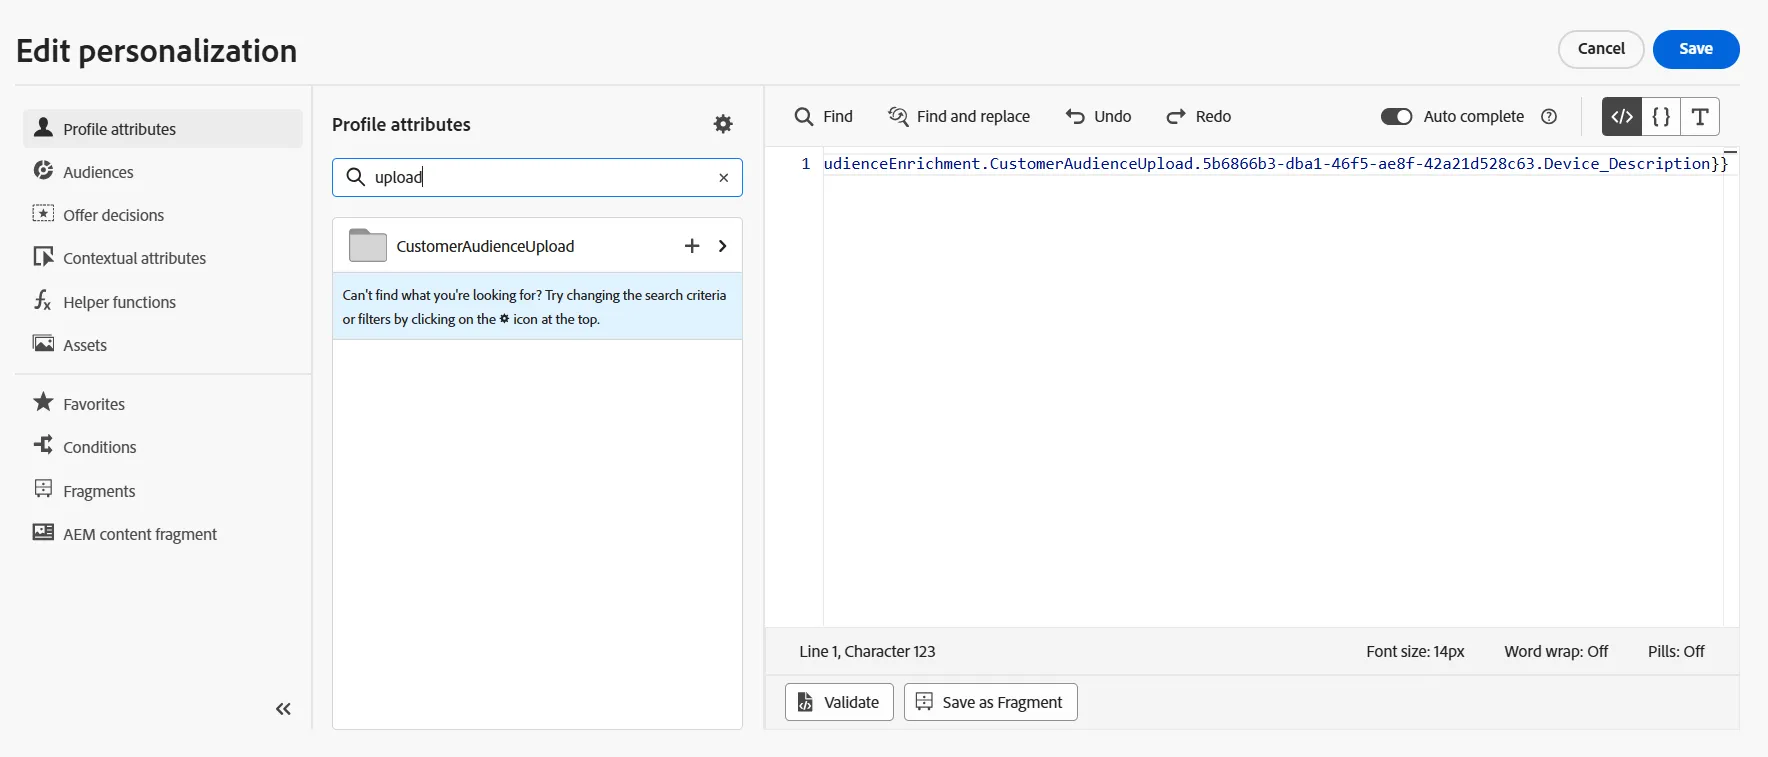Click the search field containing upload
This screenshot has height=757, width=1768.
537,177
